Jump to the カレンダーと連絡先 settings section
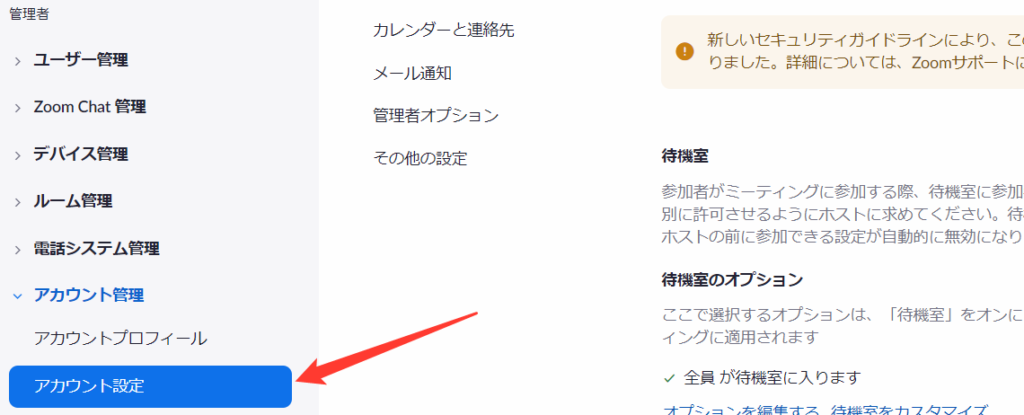The image size is (1024, 415). click(x=443, y=30)
